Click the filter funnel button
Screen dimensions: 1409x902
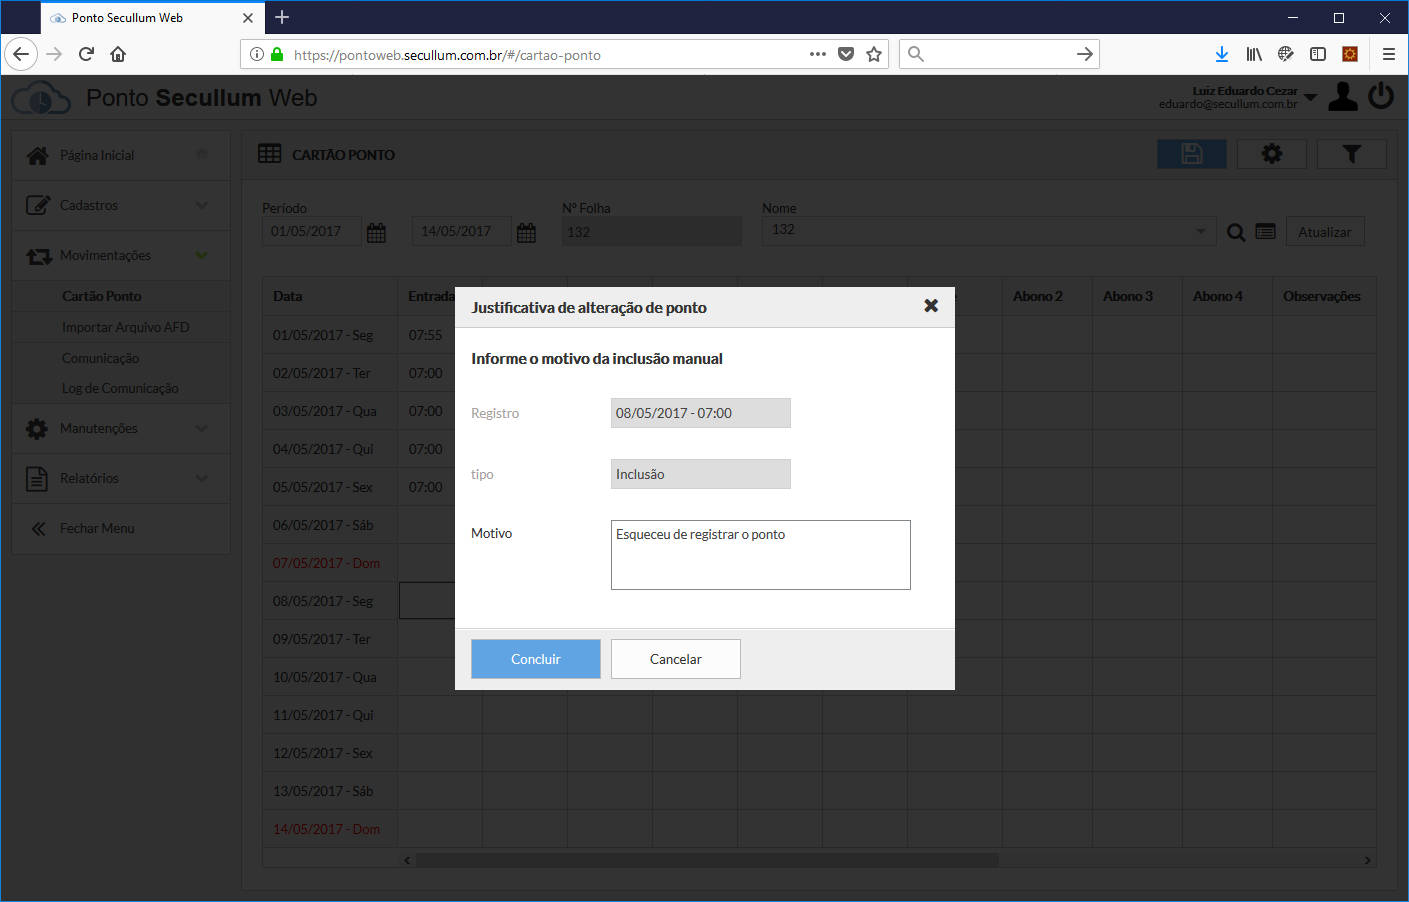(x=1352, y=154)
